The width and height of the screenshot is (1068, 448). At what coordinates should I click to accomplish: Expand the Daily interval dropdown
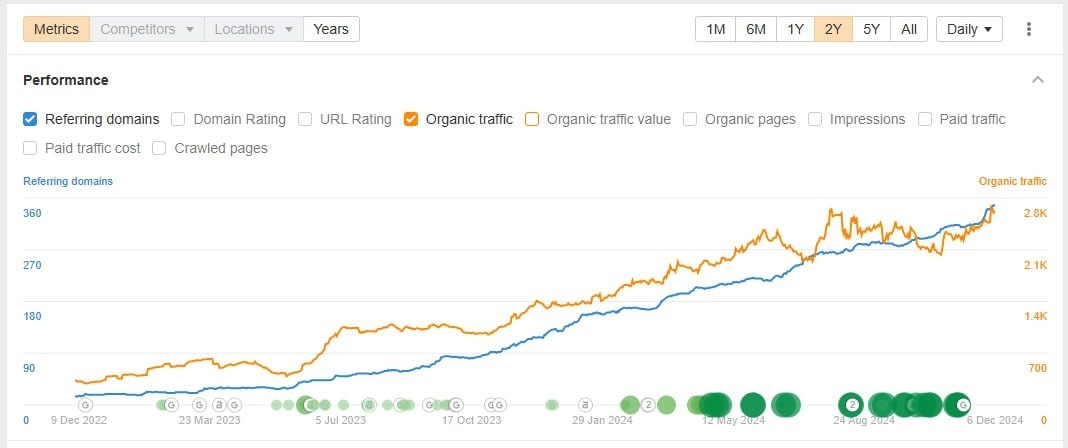click(x=969, y=29)
